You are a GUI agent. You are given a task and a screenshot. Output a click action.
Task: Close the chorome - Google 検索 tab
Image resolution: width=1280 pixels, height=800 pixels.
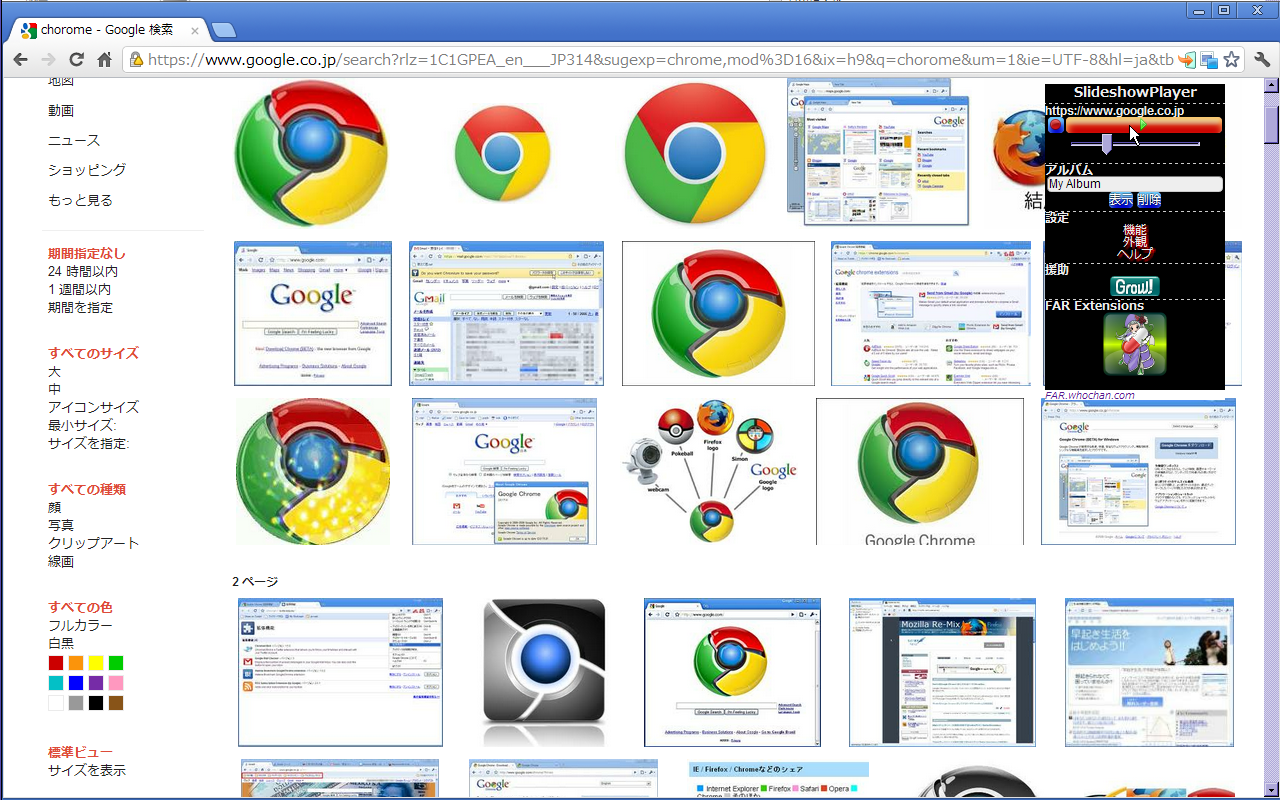tap(195, 31)
